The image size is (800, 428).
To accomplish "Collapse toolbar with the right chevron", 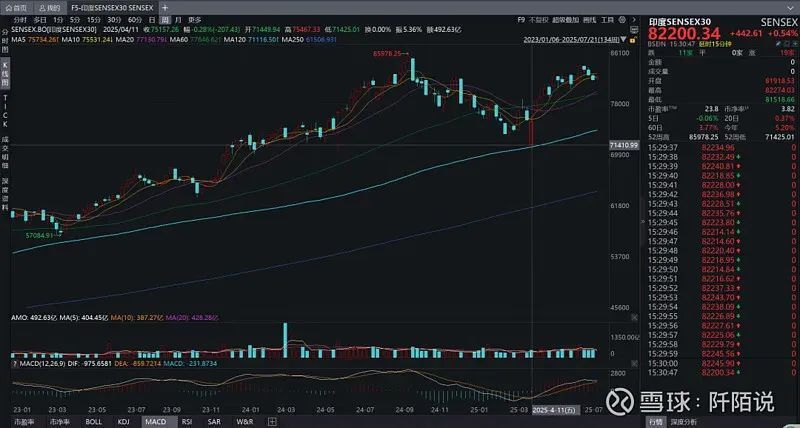I will [634, 20].
